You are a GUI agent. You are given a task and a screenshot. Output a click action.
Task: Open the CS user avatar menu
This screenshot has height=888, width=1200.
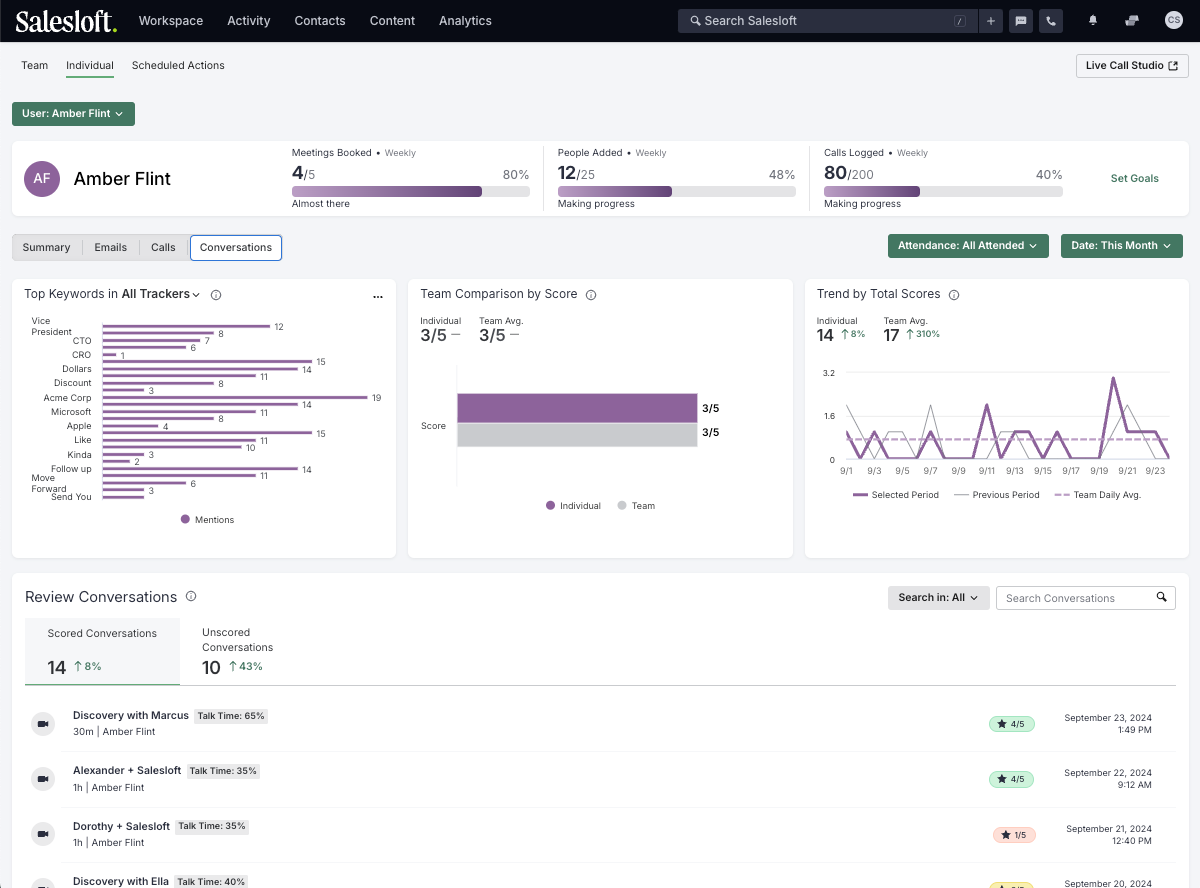tap(1173, 21)
